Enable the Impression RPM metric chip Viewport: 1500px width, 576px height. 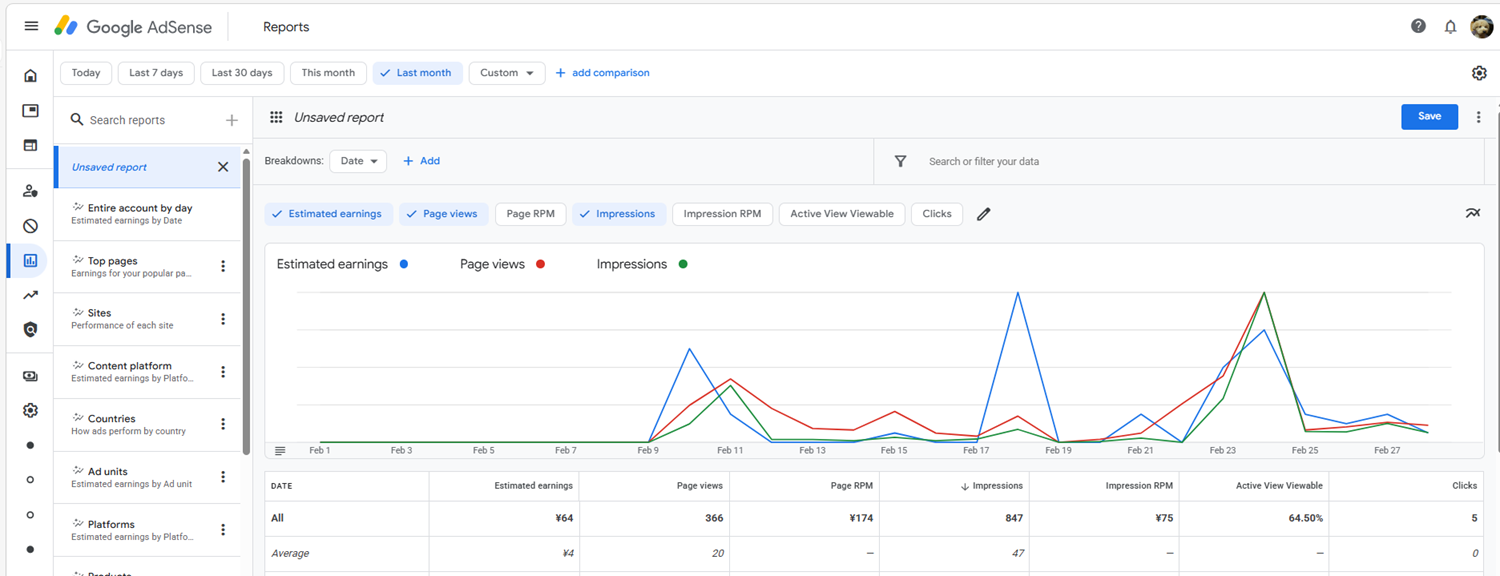click(x=722, y=214)
